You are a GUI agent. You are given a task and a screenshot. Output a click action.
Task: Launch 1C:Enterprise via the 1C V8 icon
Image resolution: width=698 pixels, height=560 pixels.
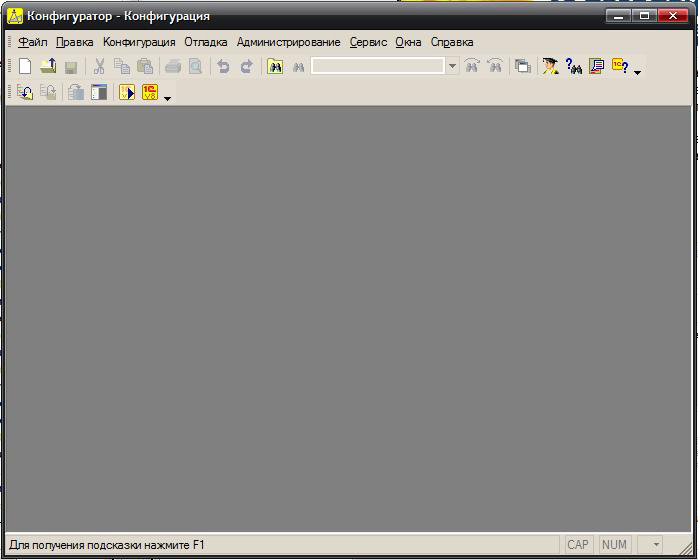[x=150, y=93]
